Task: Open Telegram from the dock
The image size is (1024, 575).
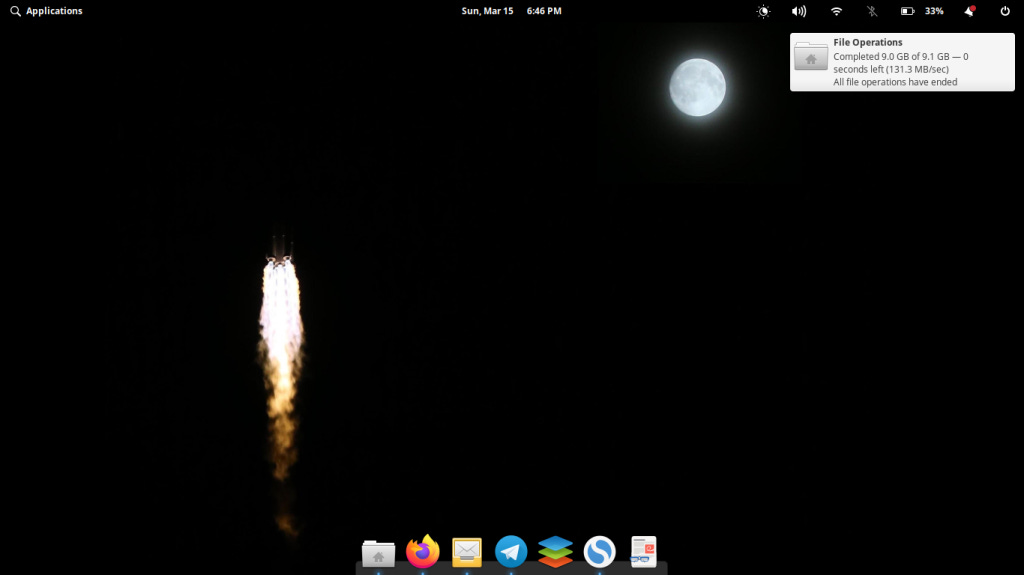Action: point(511,551)
